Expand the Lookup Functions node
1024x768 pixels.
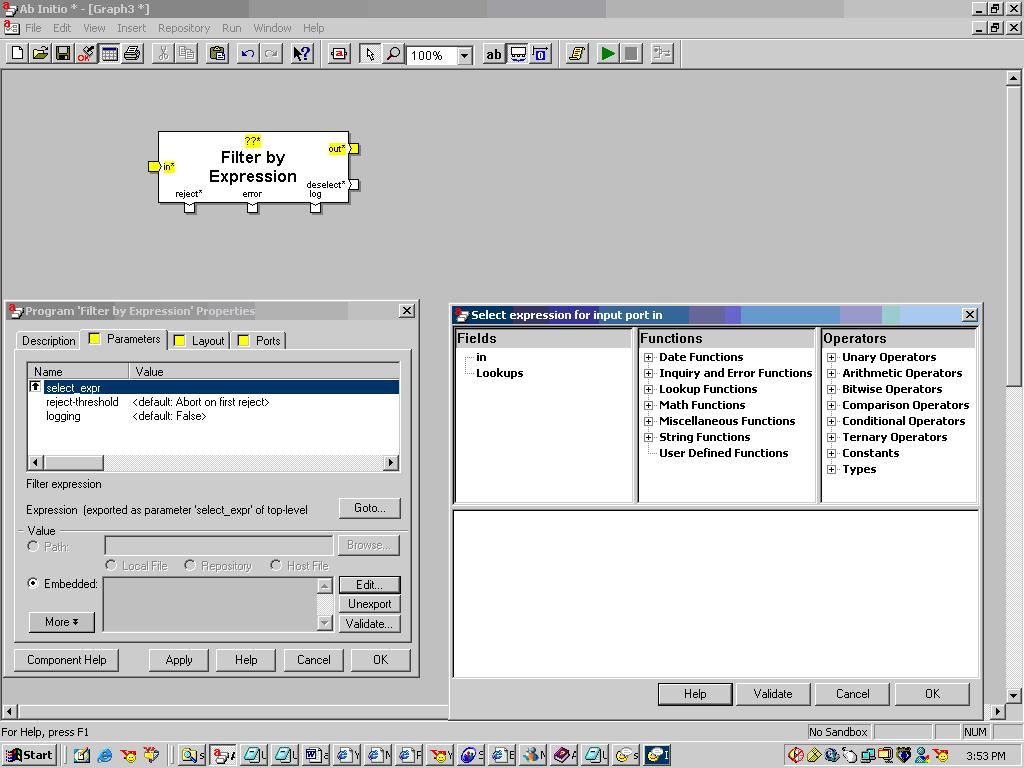[648, 389]
